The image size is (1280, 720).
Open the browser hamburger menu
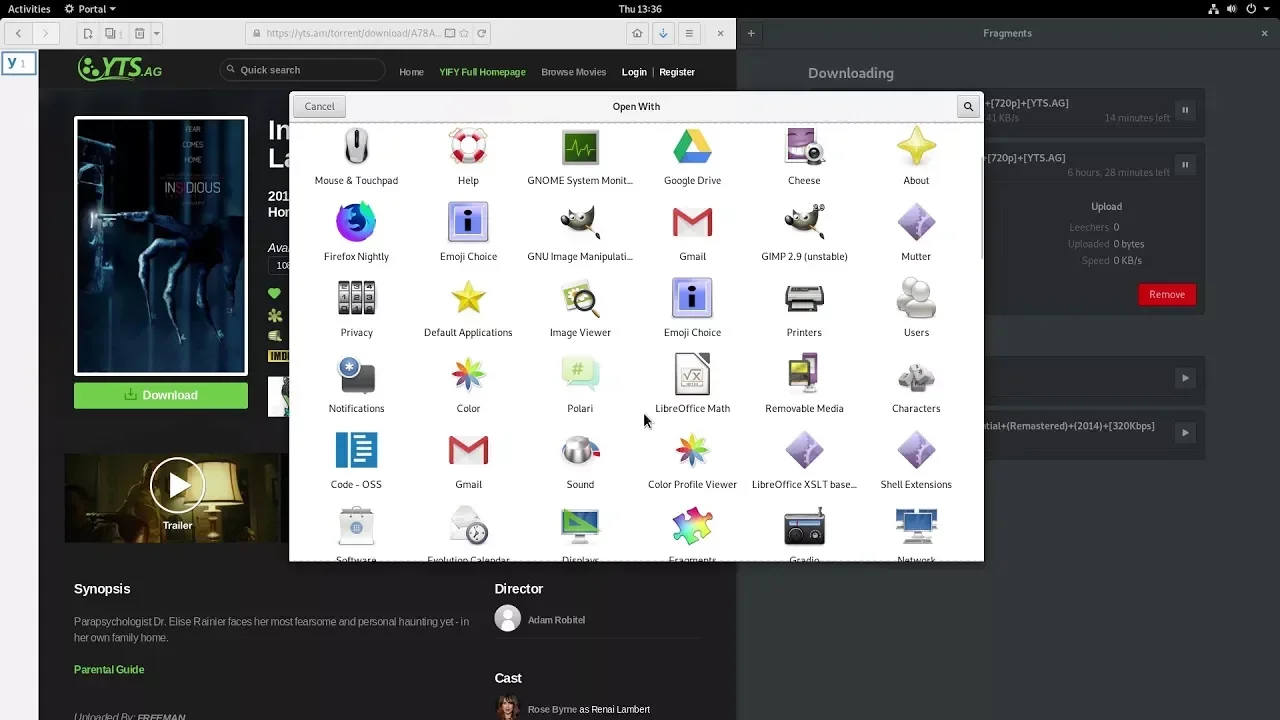pyautogui.click(x=689, y=33)
